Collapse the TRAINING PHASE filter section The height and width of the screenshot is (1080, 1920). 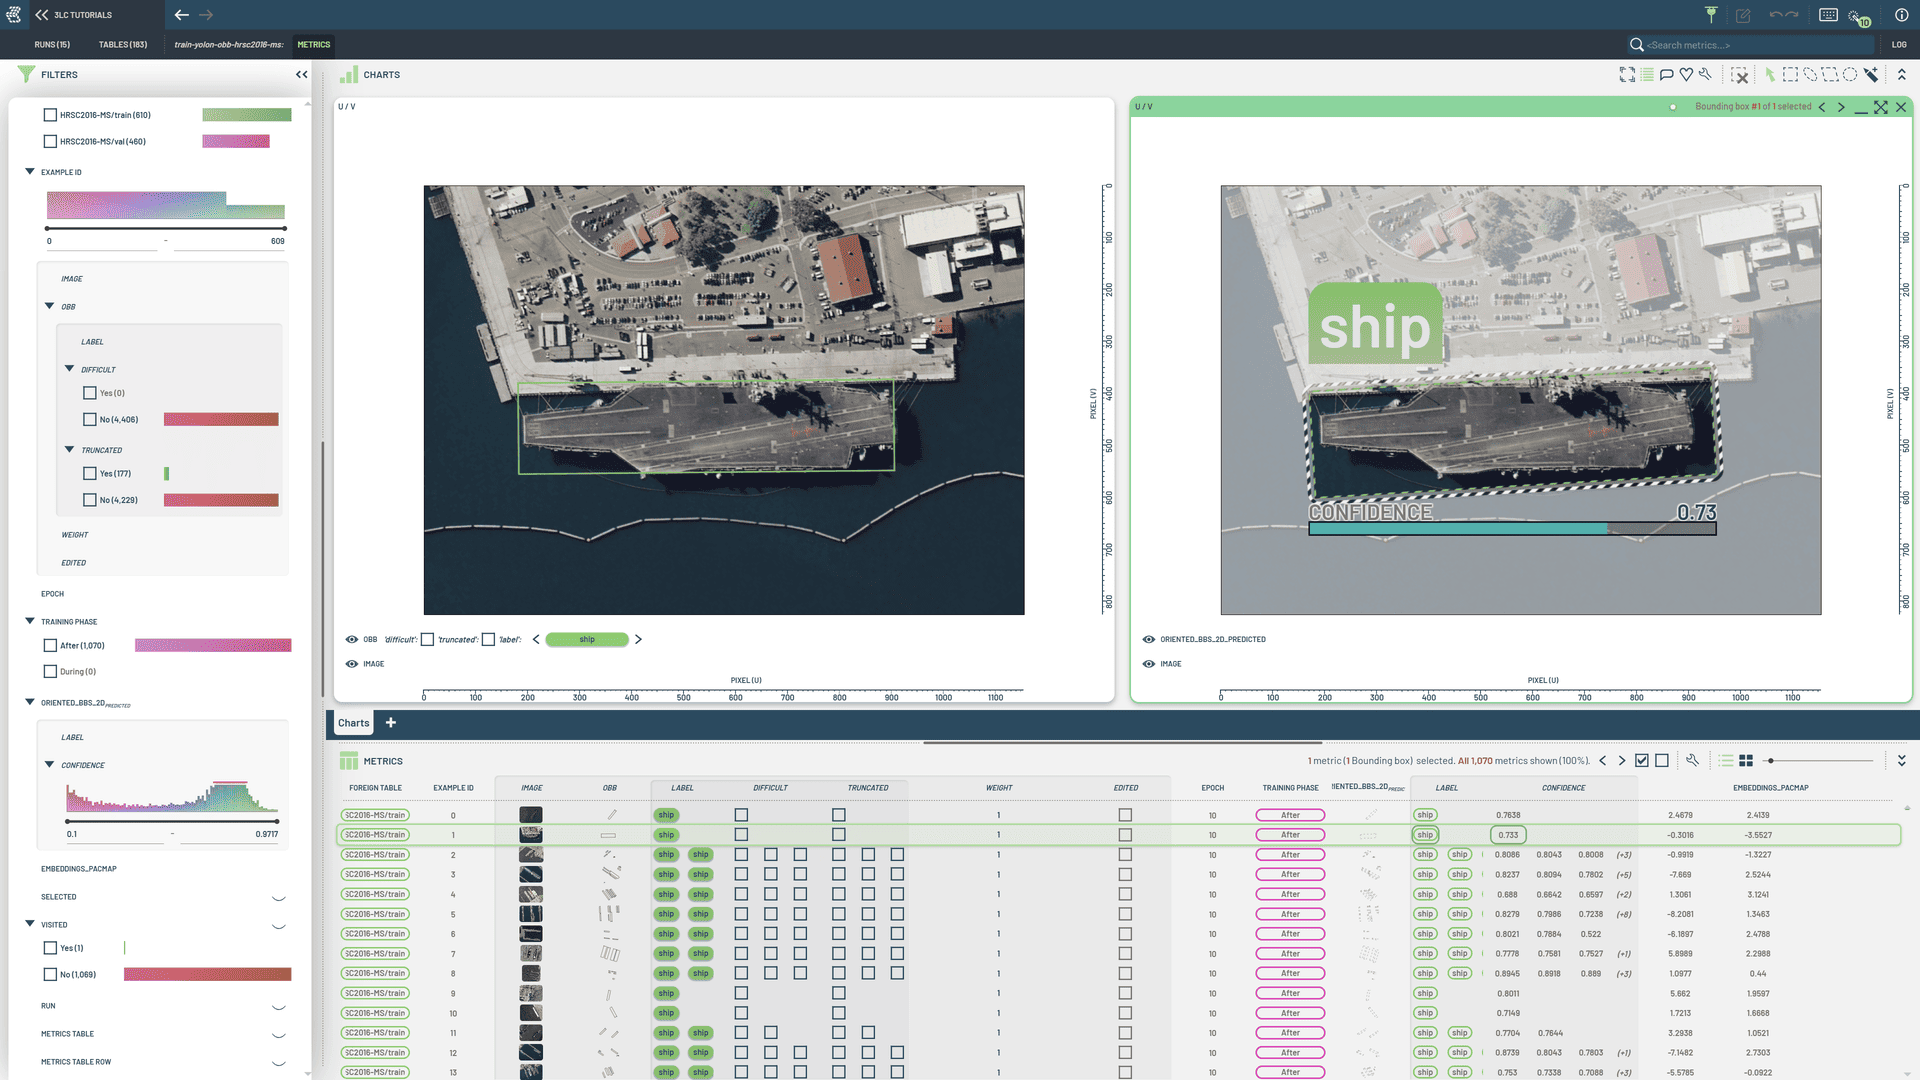pyautogui.click(x=30, y=621)
